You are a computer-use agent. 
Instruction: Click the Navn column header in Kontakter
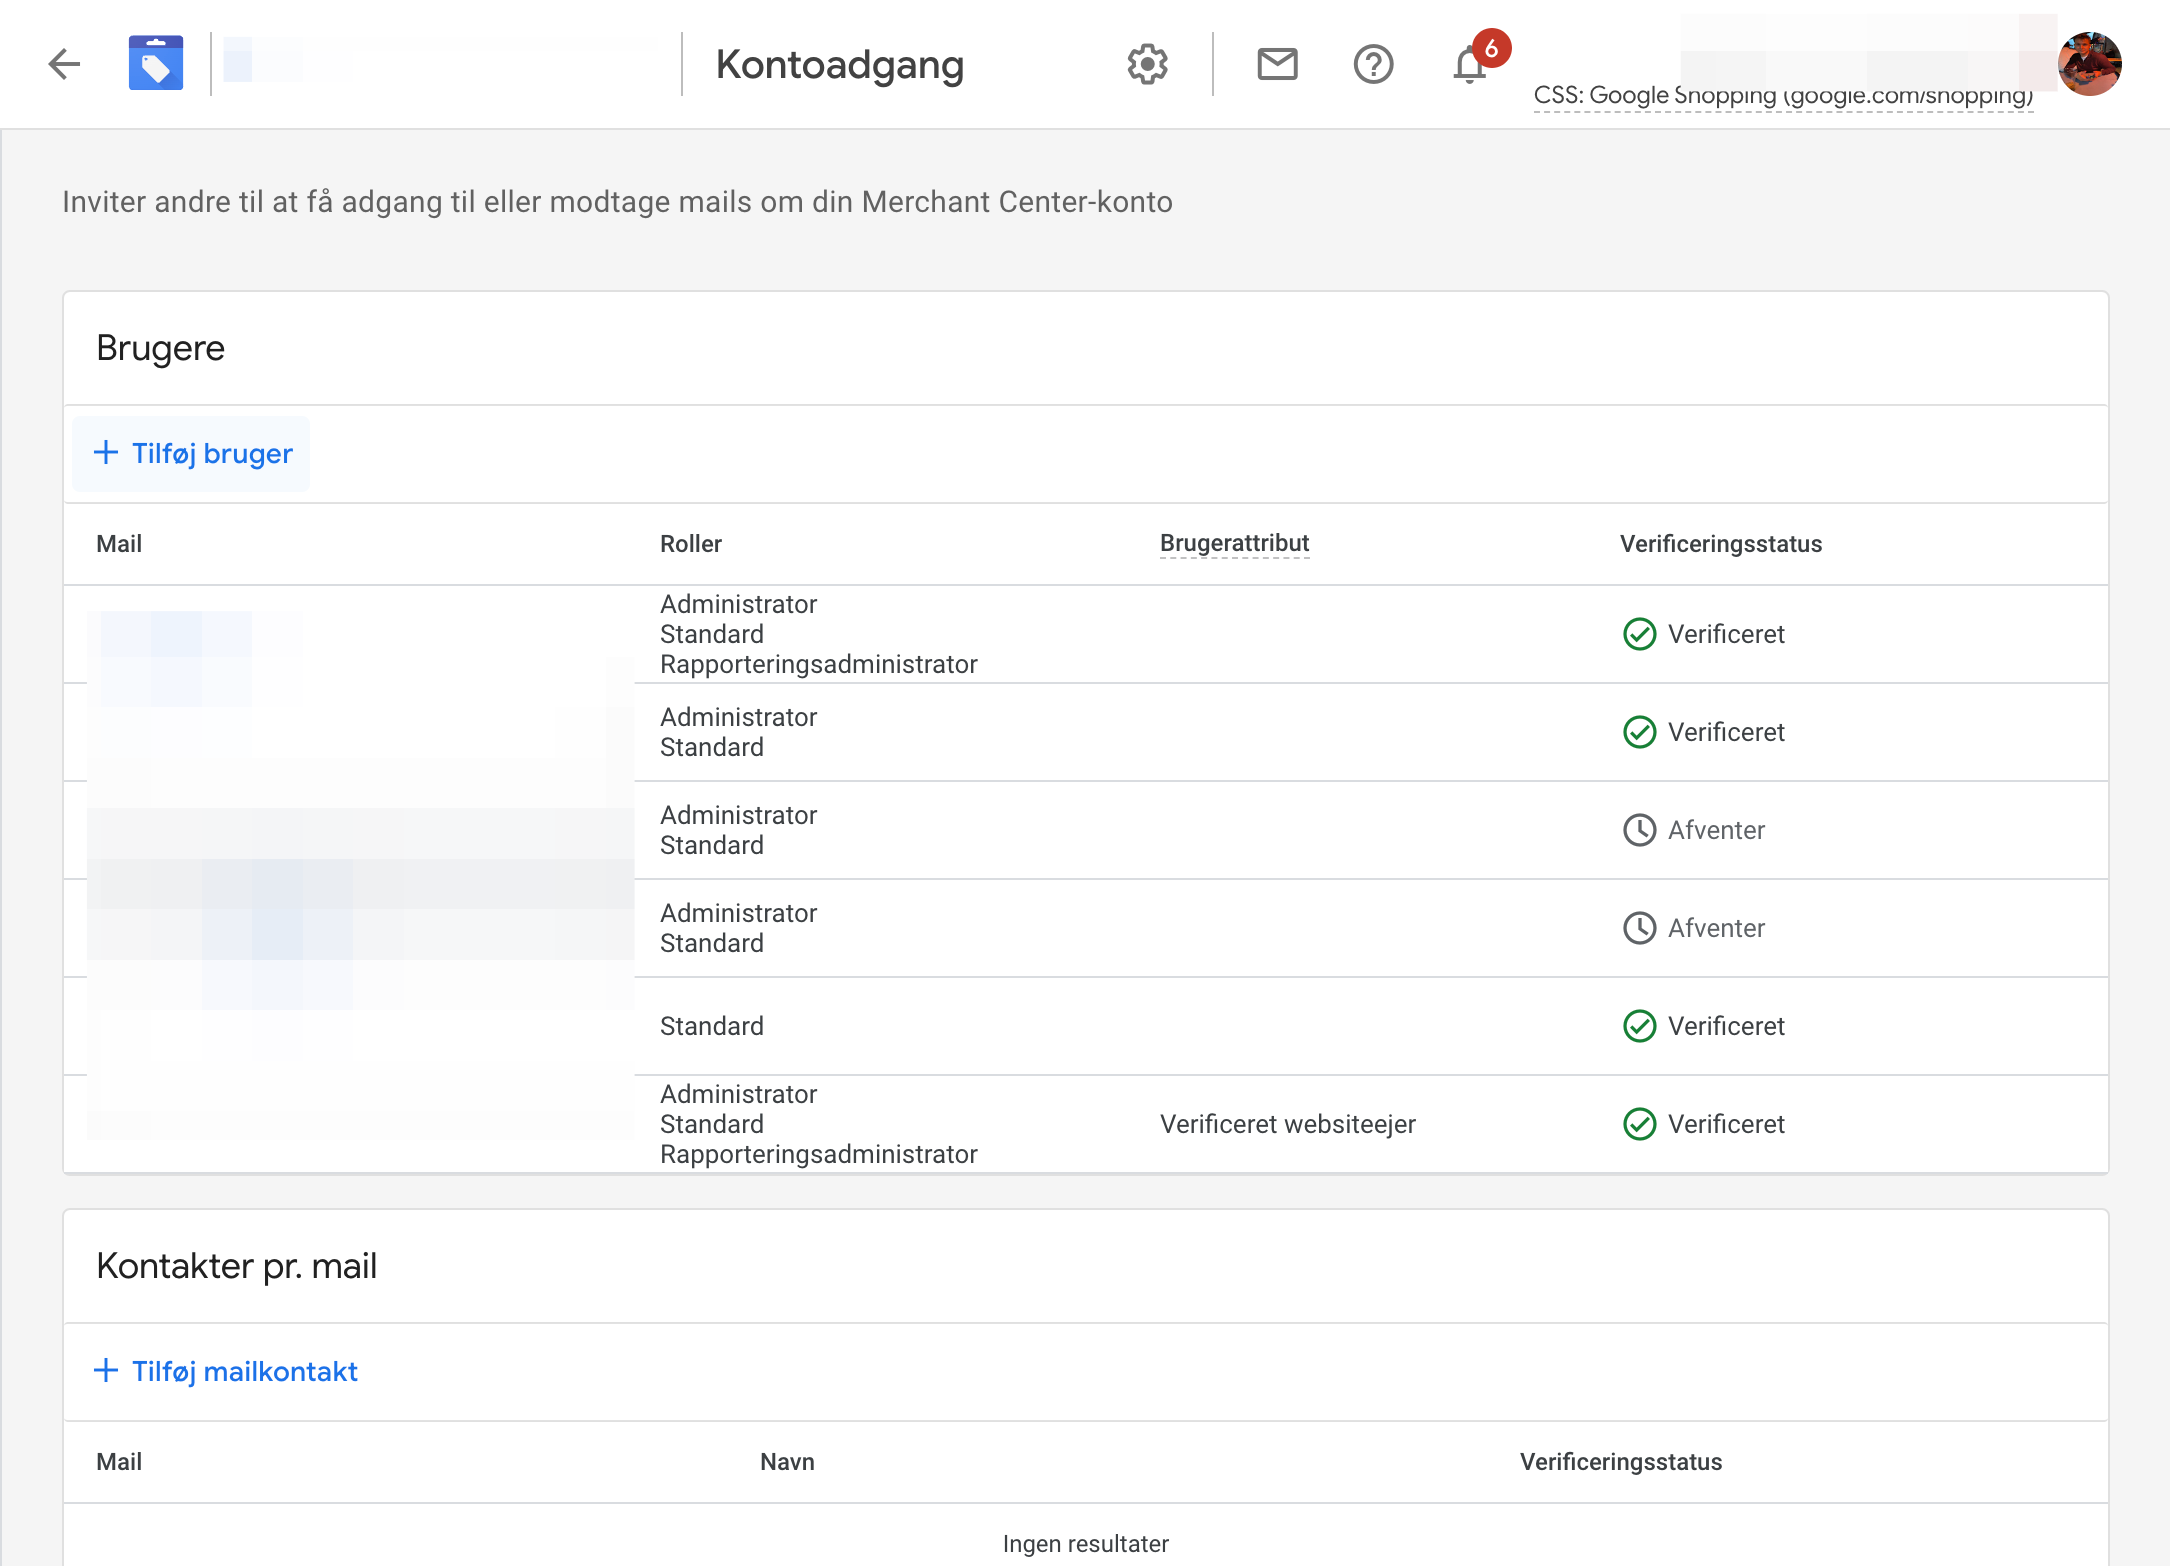click(787, 1462)
